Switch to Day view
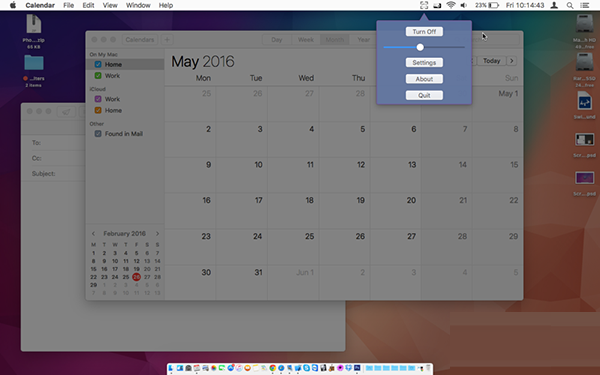 (x=277, y=40)
